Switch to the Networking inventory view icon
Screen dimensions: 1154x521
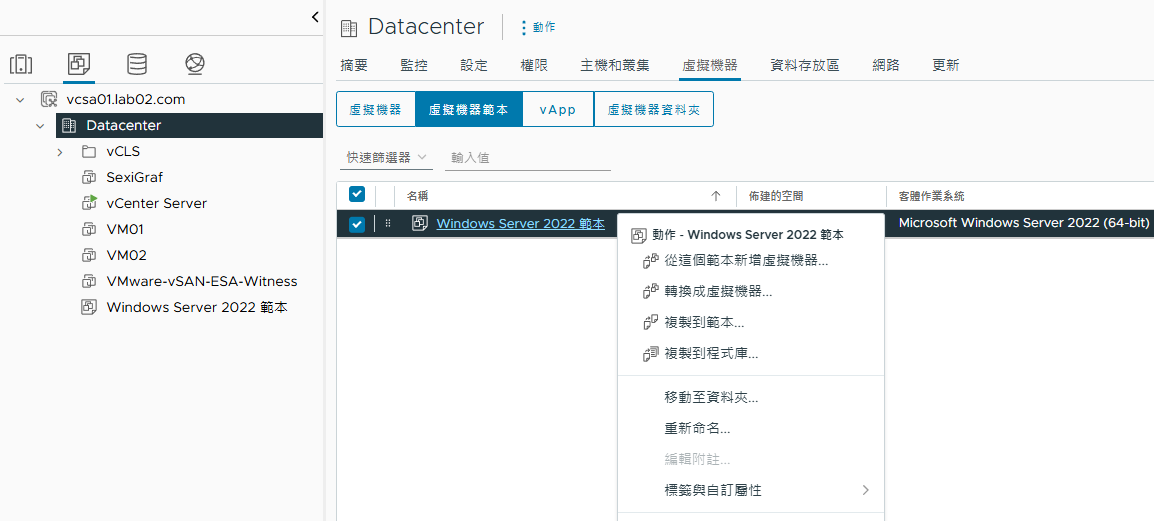[194, 65]
